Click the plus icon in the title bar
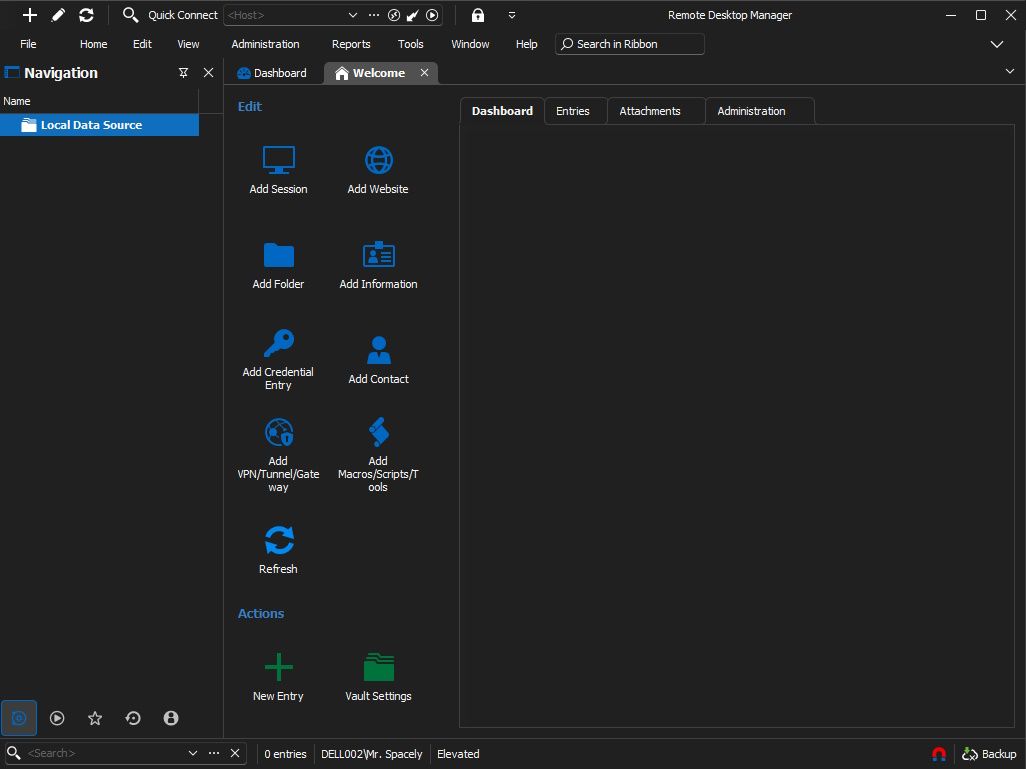The height and width of the screenshot is (769, 1026). [29, 14]
